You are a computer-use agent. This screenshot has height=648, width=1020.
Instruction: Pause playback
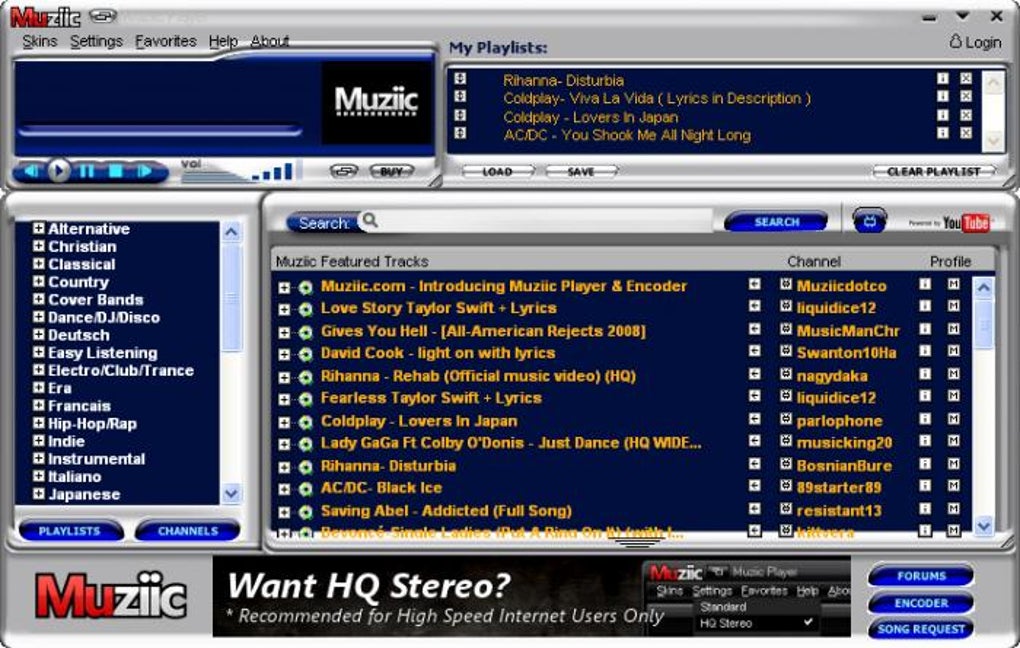(x=87, y=171)
